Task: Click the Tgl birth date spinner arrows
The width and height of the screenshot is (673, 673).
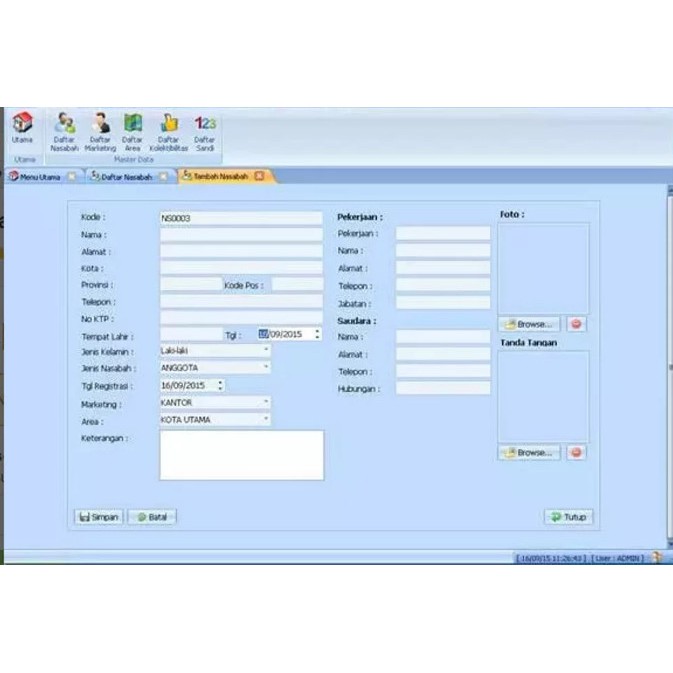Action: (317, 334)
